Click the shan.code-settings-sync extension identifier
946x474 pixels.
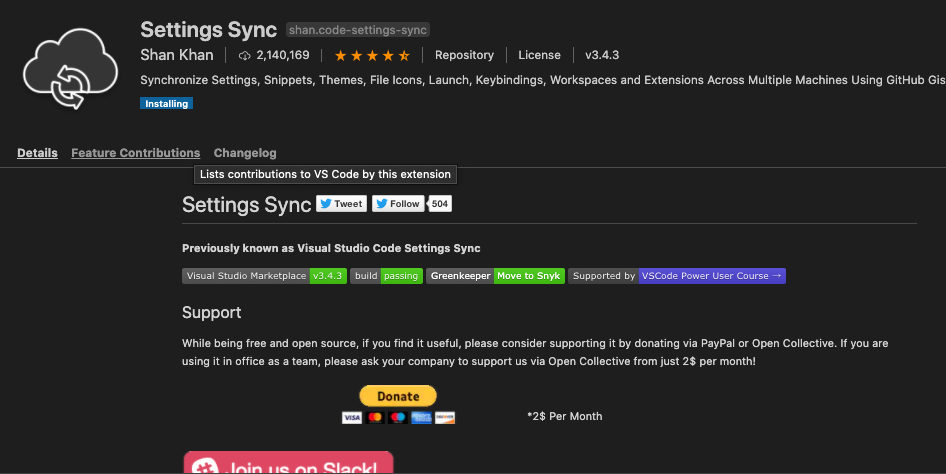[x=358, y=30]
